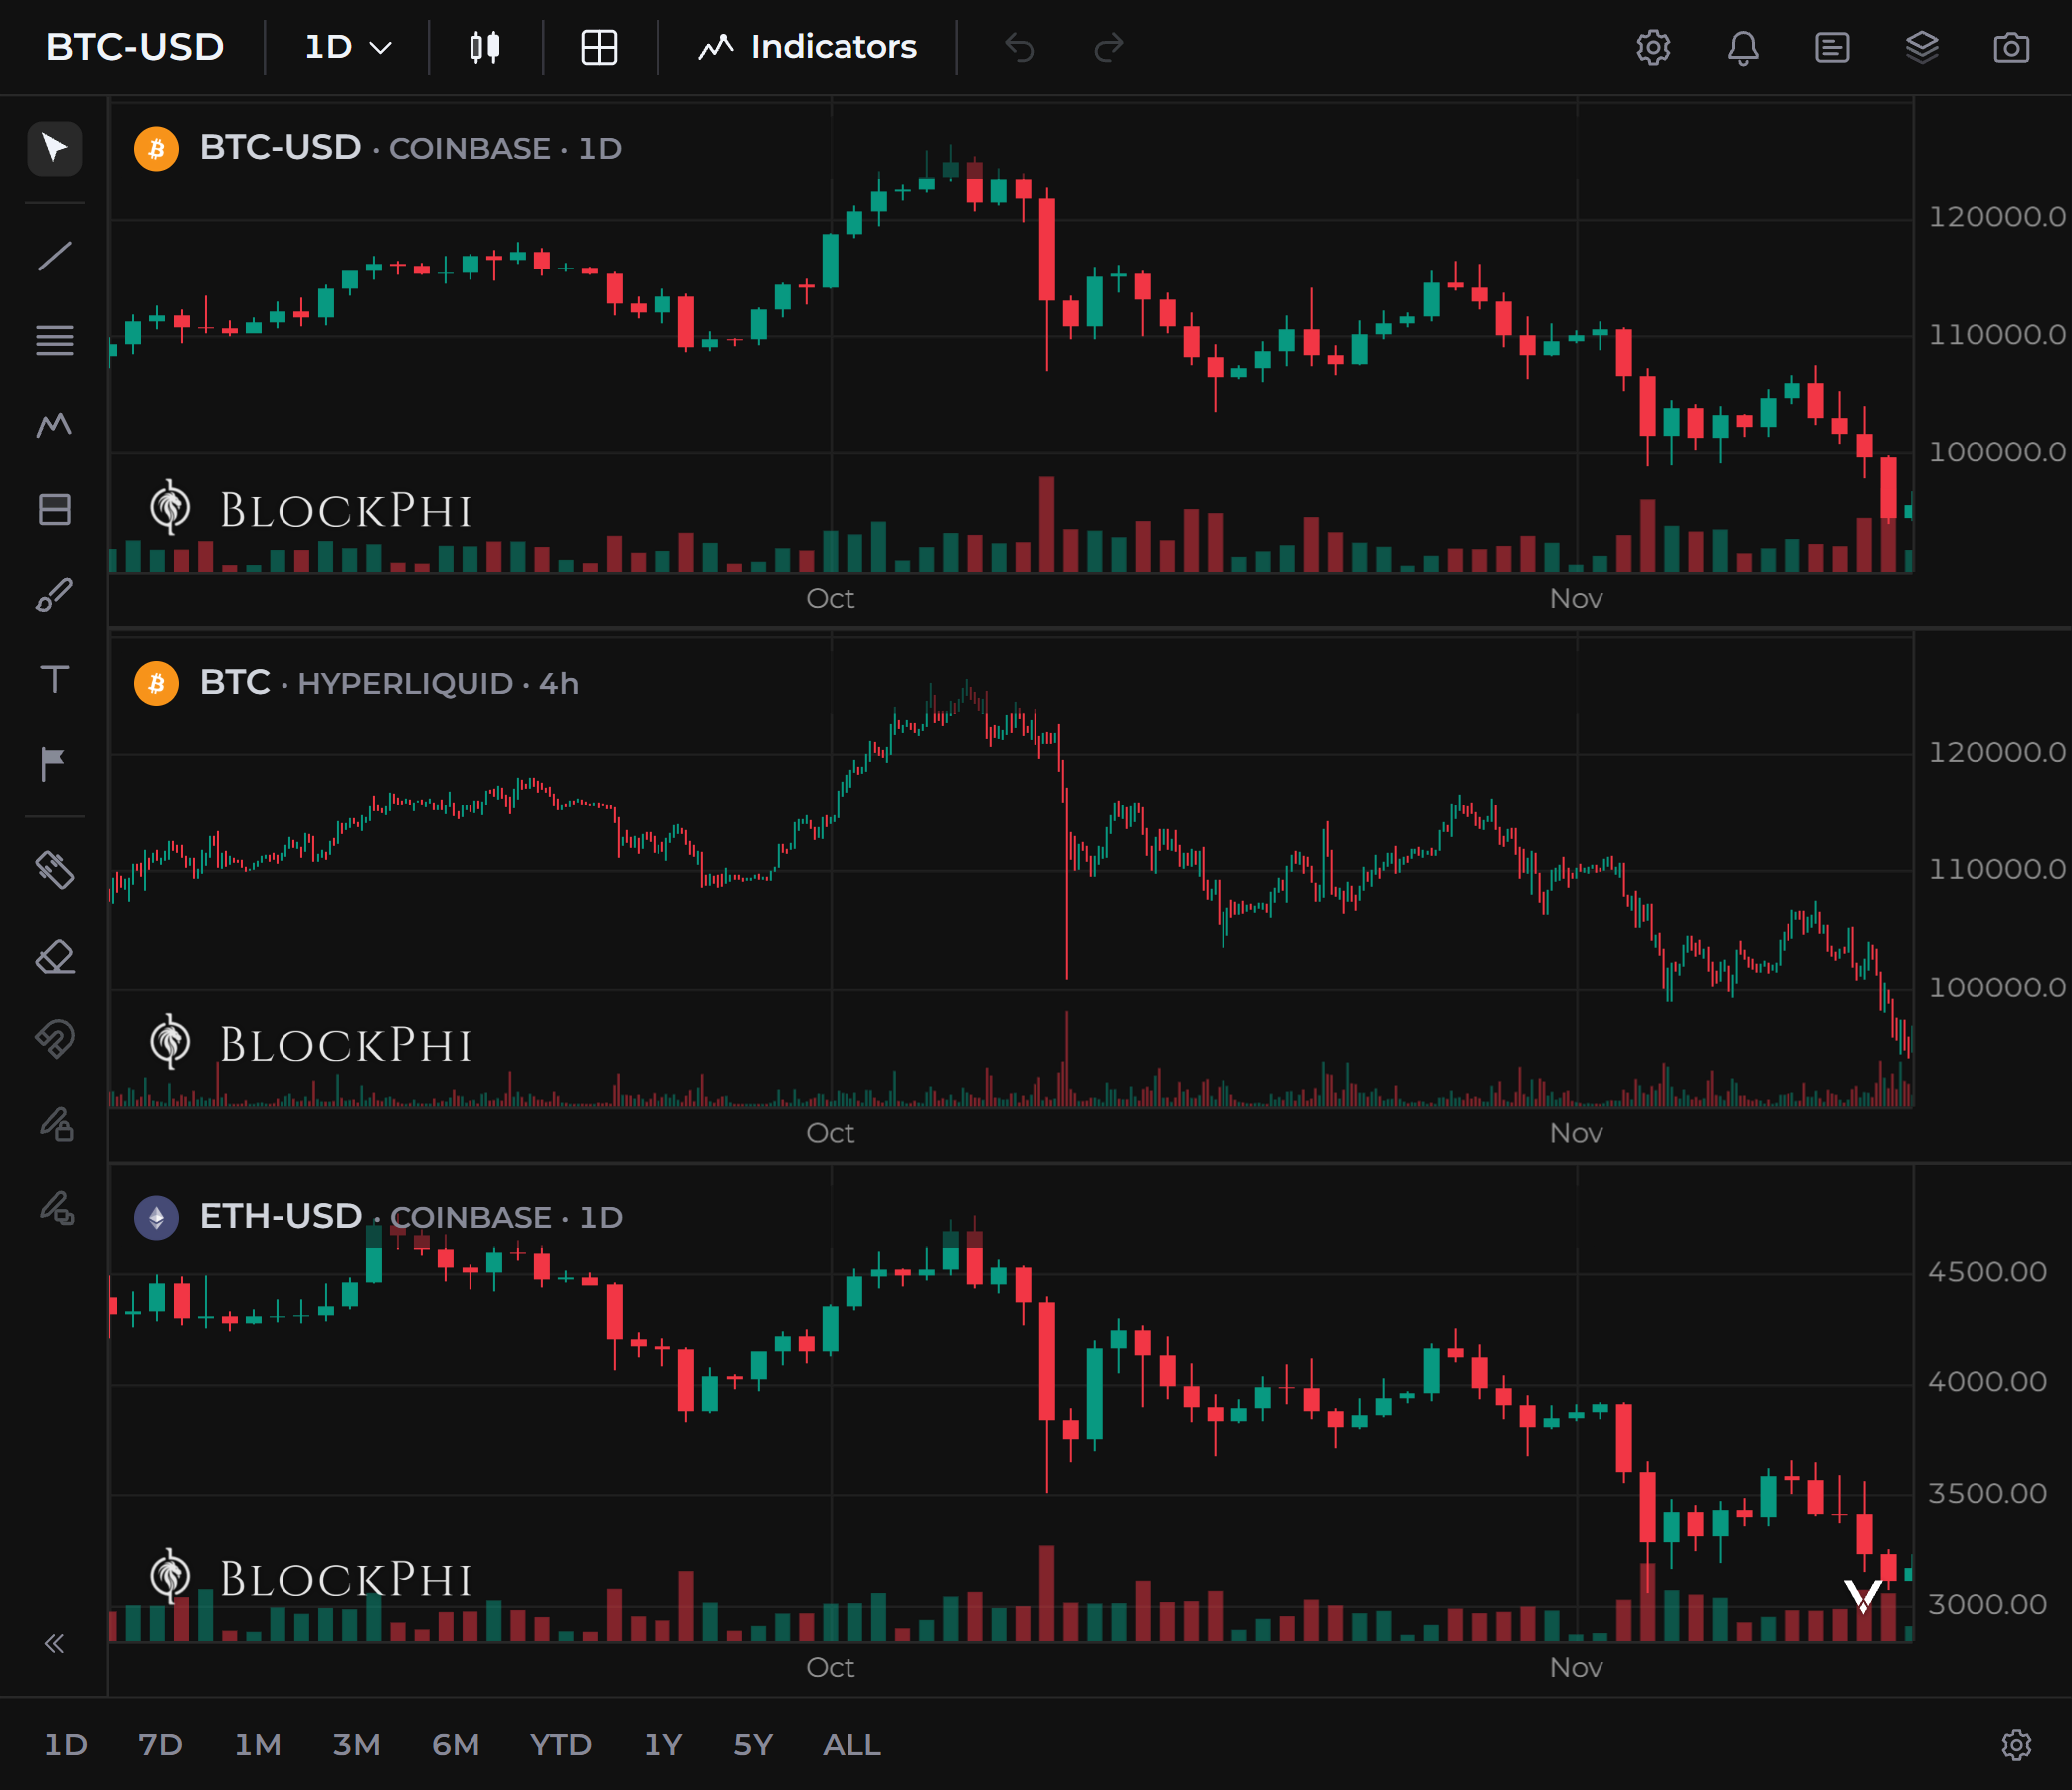Activate the brush drawing tool
This screenshot has height=1790, width=2072.
tap(54, 595)
